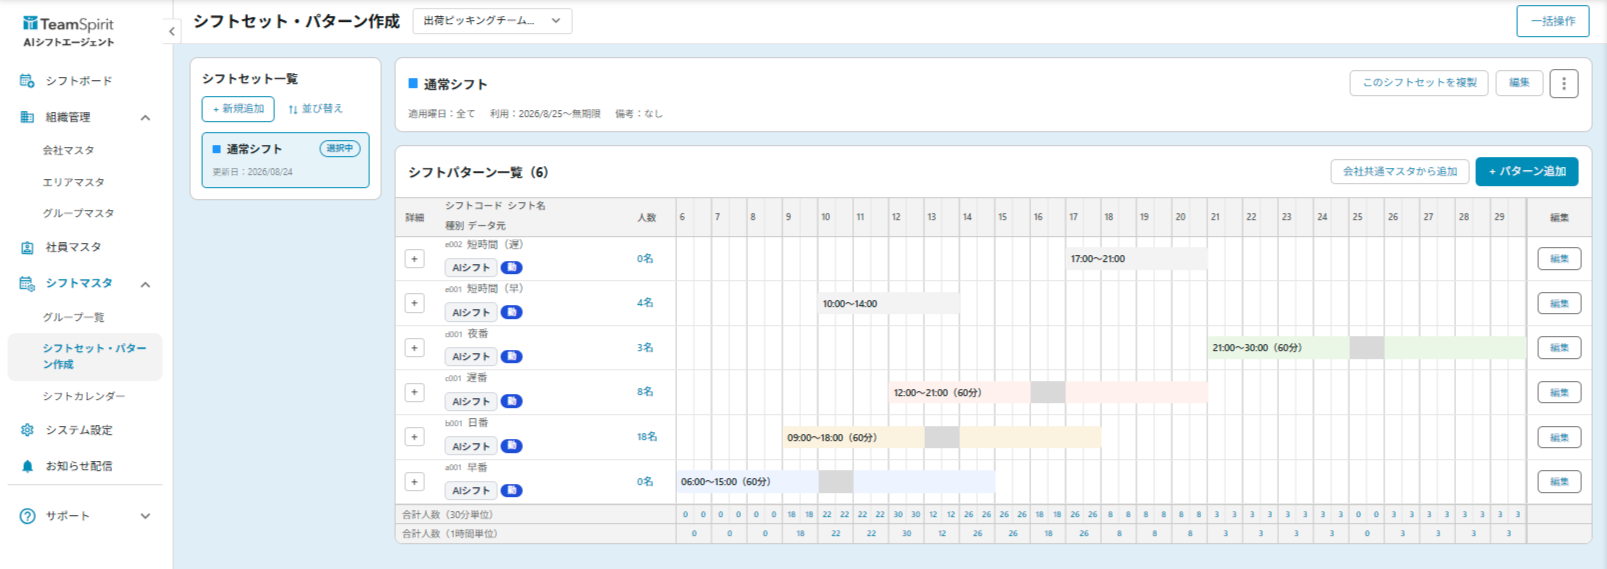Collapse the 組織管理 menu section

point(145,118)
